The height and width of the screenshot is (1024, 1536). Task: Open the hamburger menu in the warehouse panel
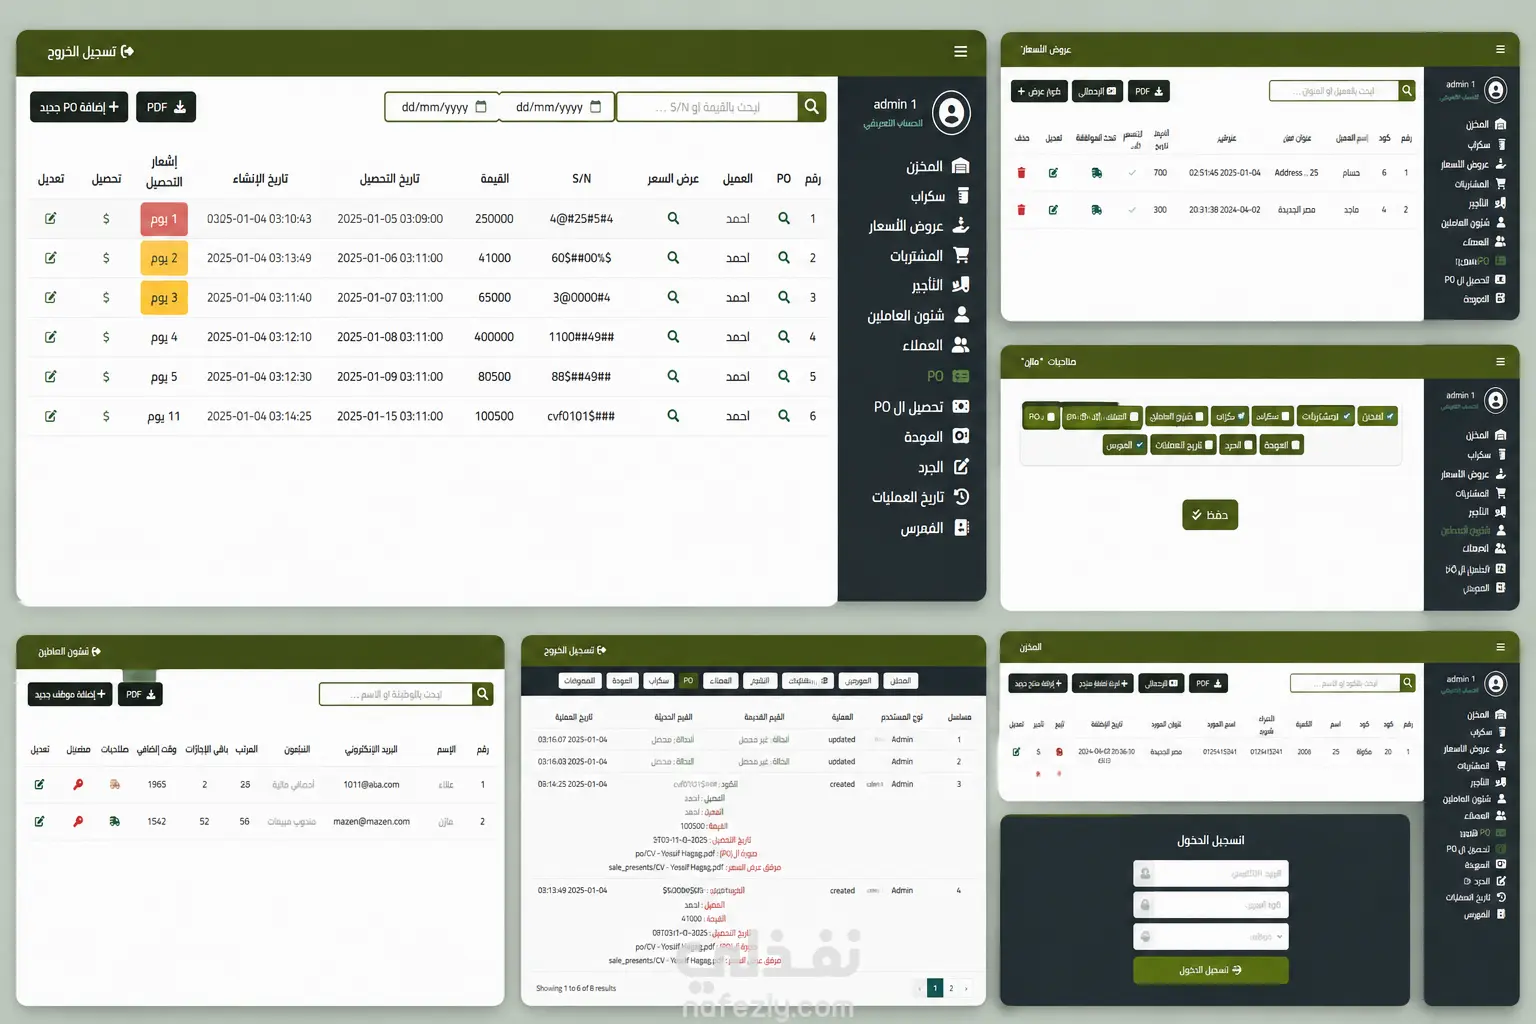[1500, 647]
